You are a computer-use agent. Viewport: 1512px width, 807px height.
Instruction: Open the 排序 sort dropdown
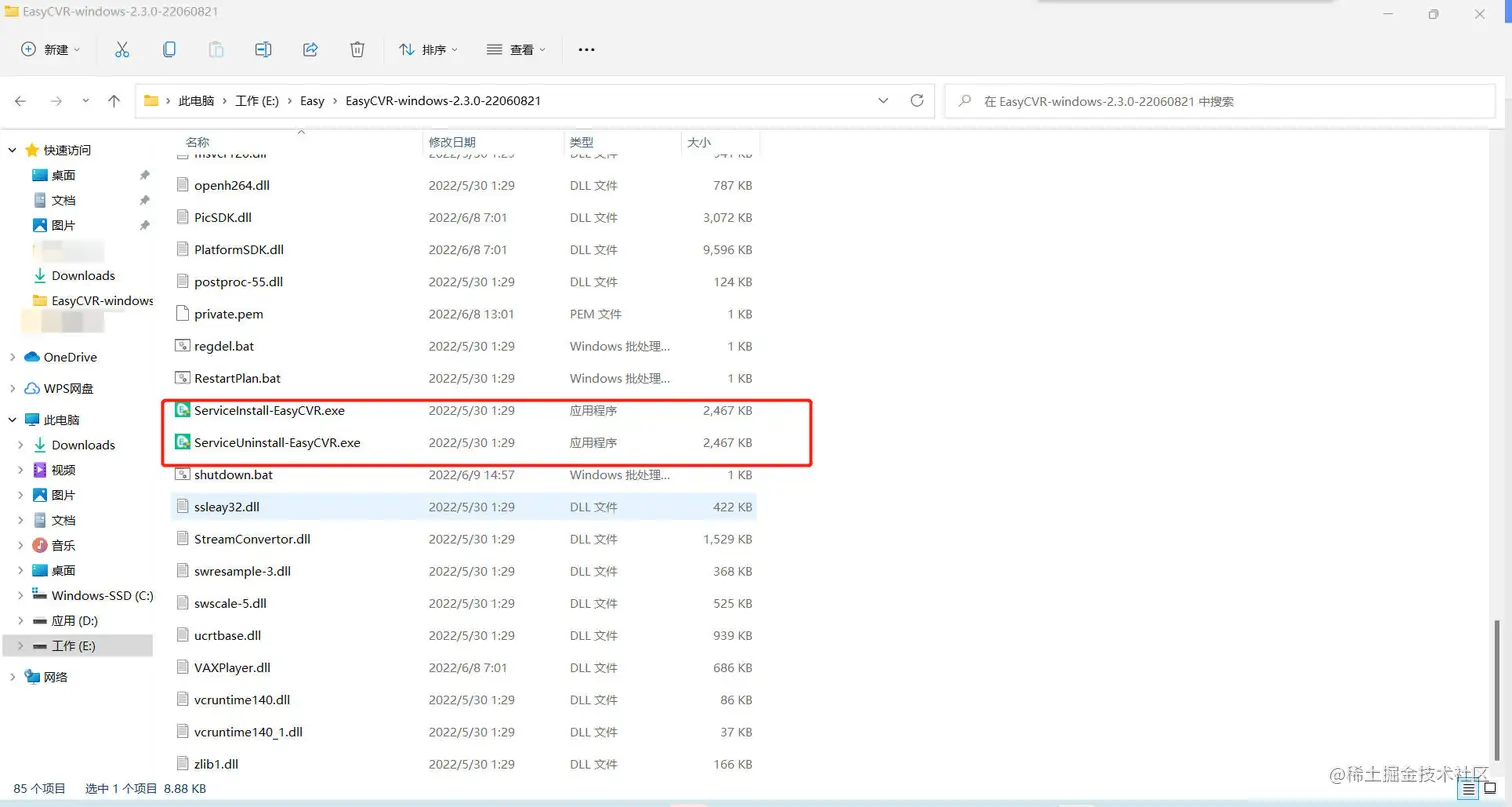(x=428, y=49)
